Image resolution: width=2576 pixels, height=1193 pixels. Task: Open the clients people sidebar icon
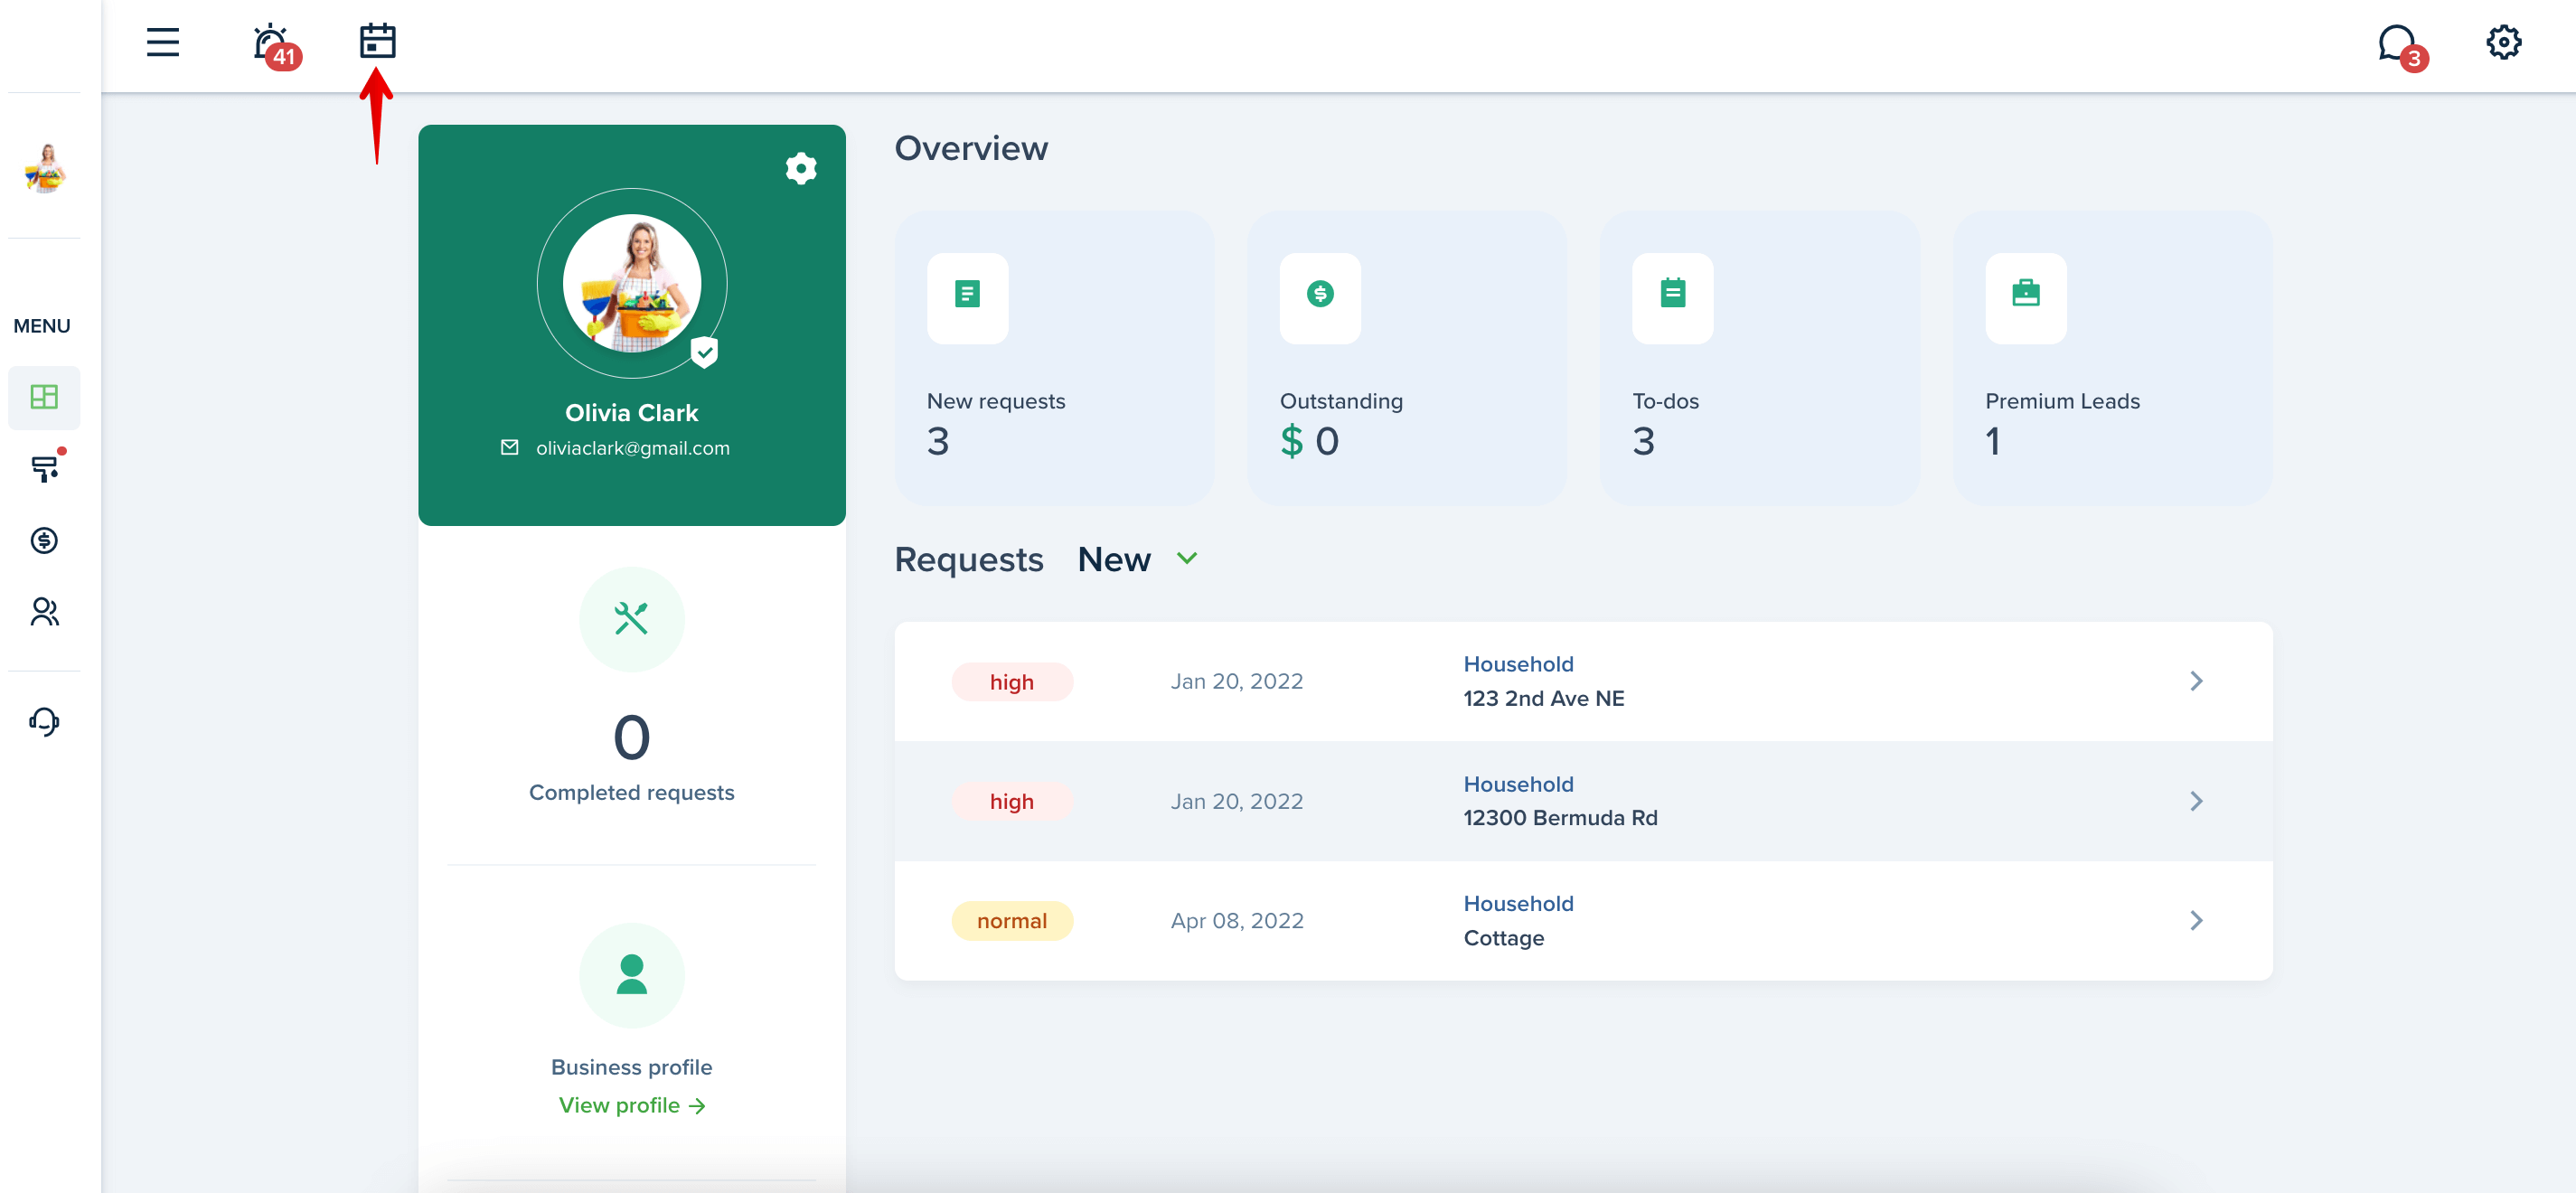pos(44,611)
